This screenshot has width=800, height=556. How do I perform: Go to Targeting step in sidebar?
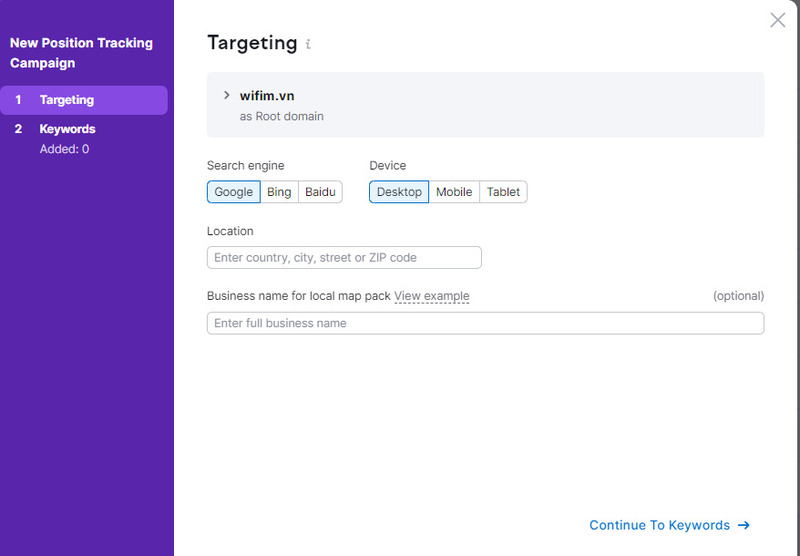point(67,100)
